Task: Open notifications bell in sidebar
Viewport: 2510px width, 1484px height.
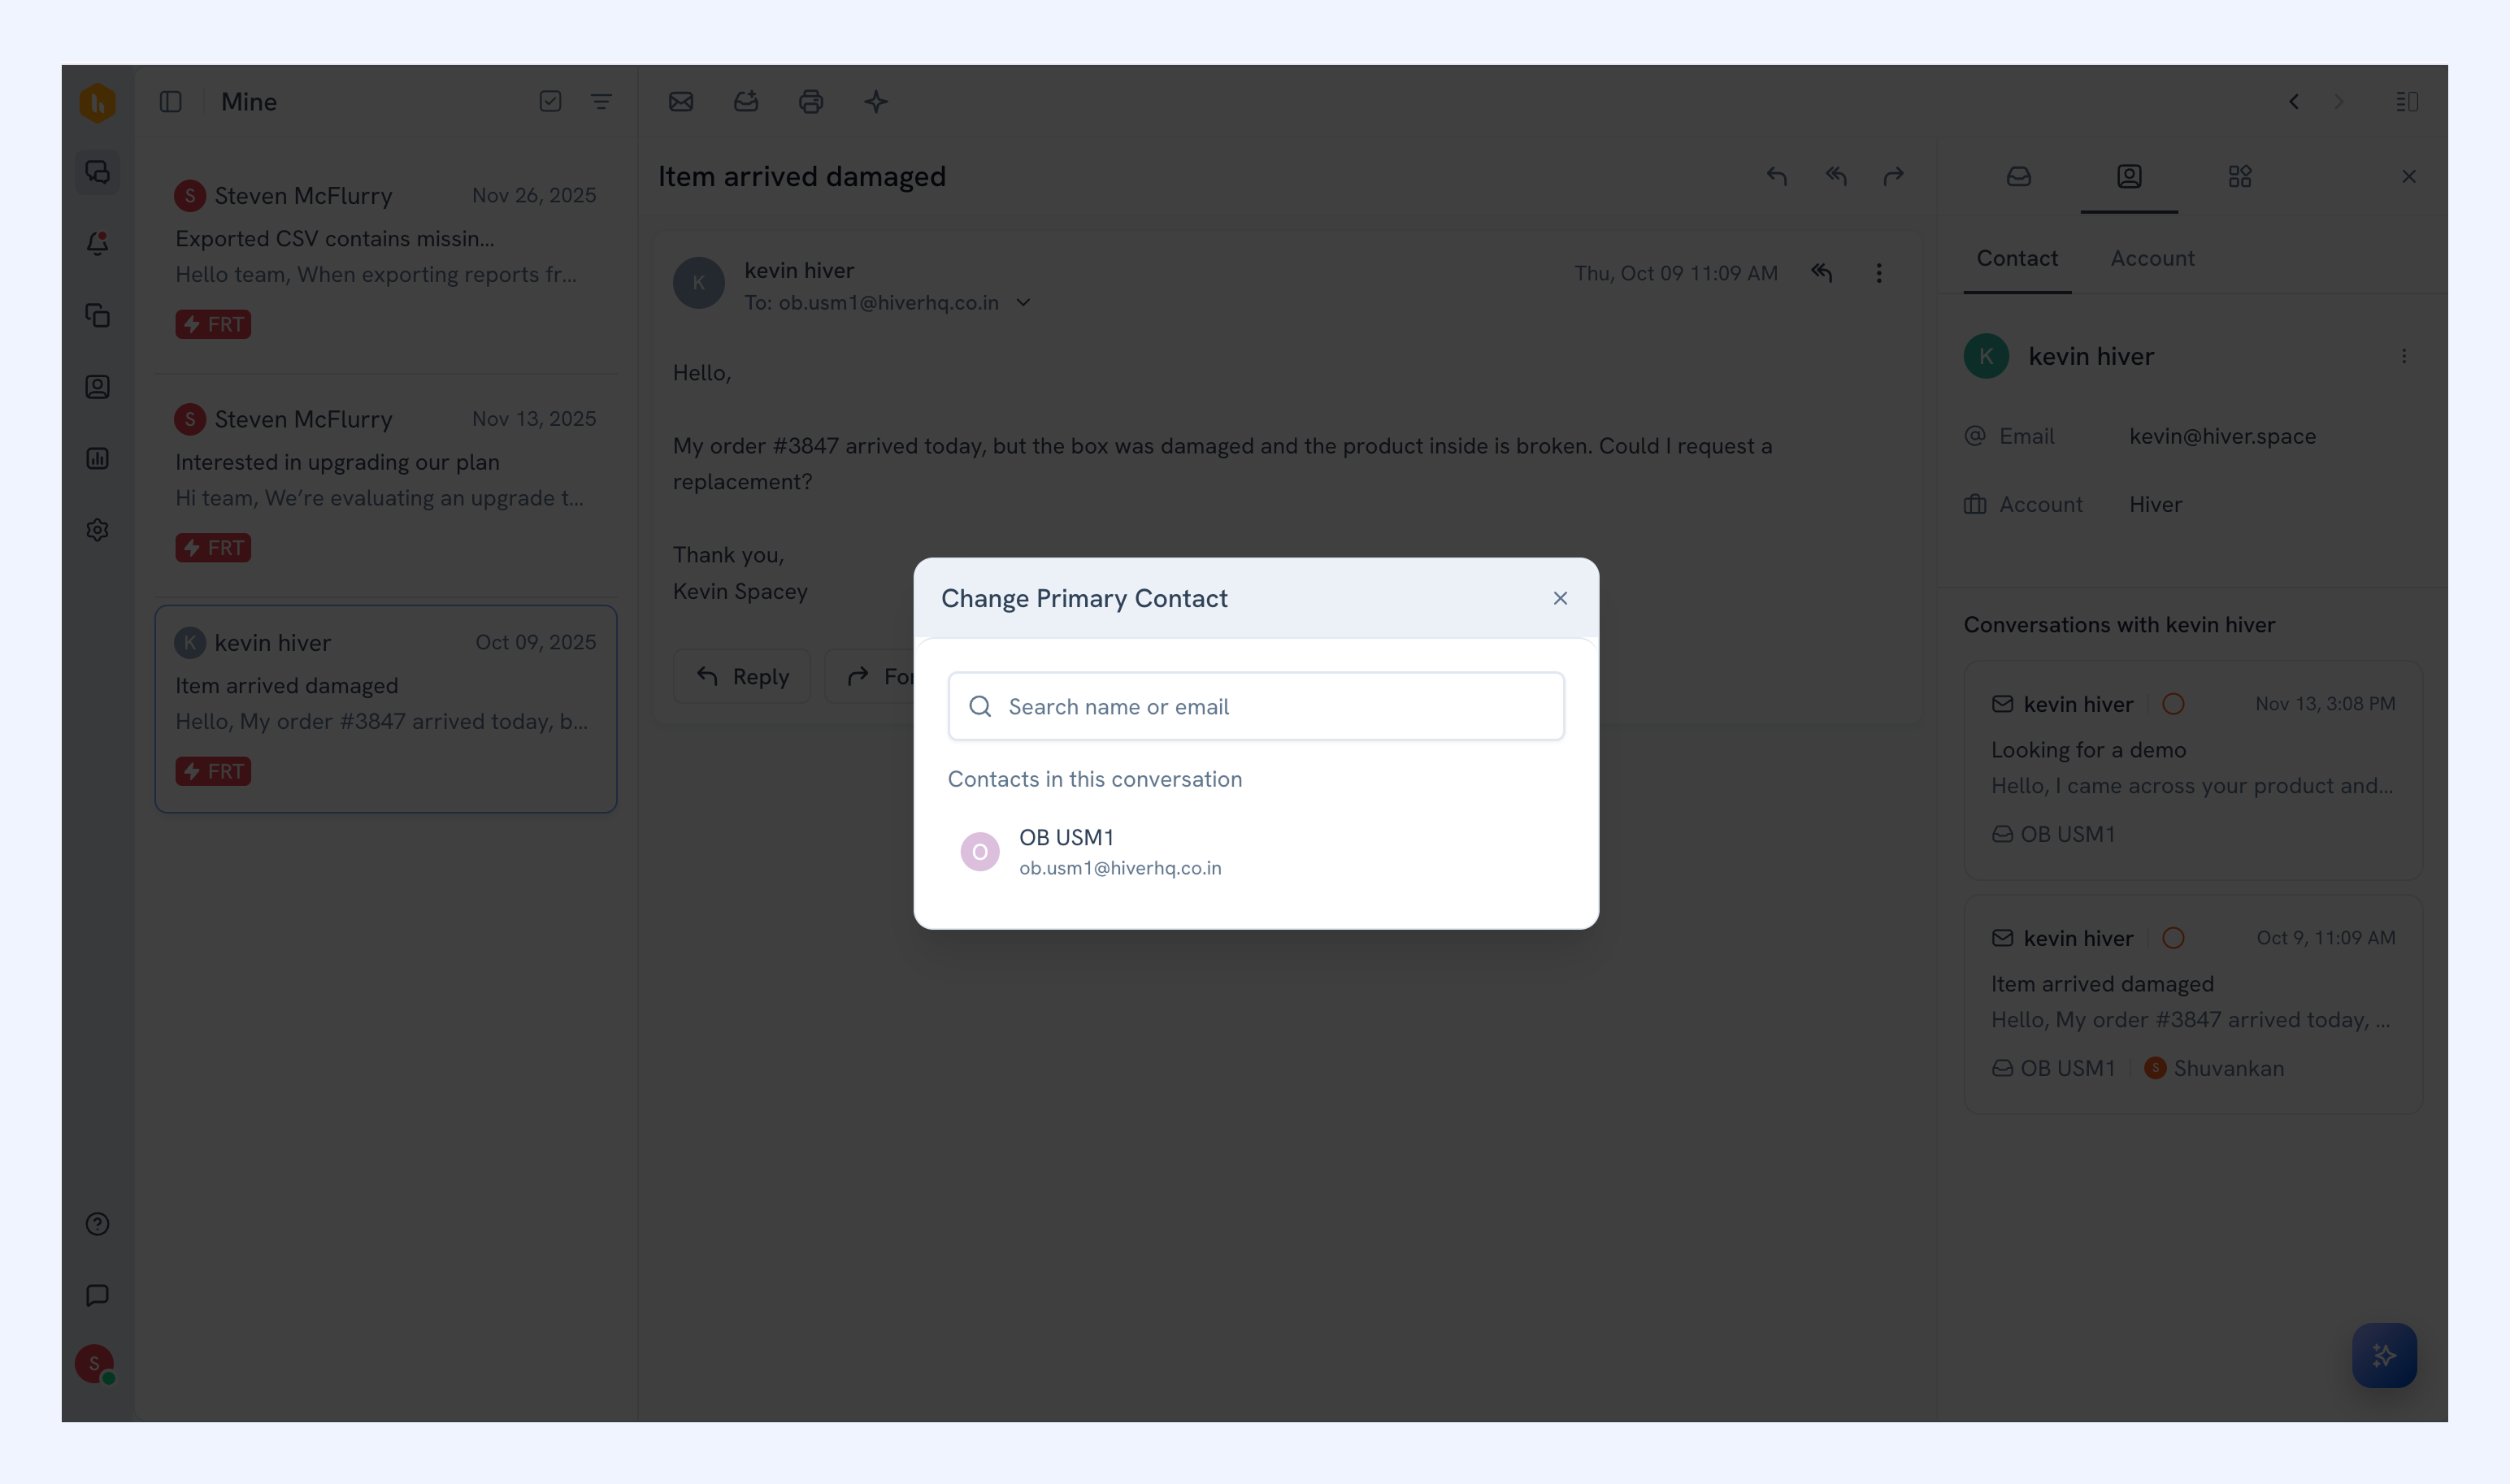Action: click(x=97, y=243)
